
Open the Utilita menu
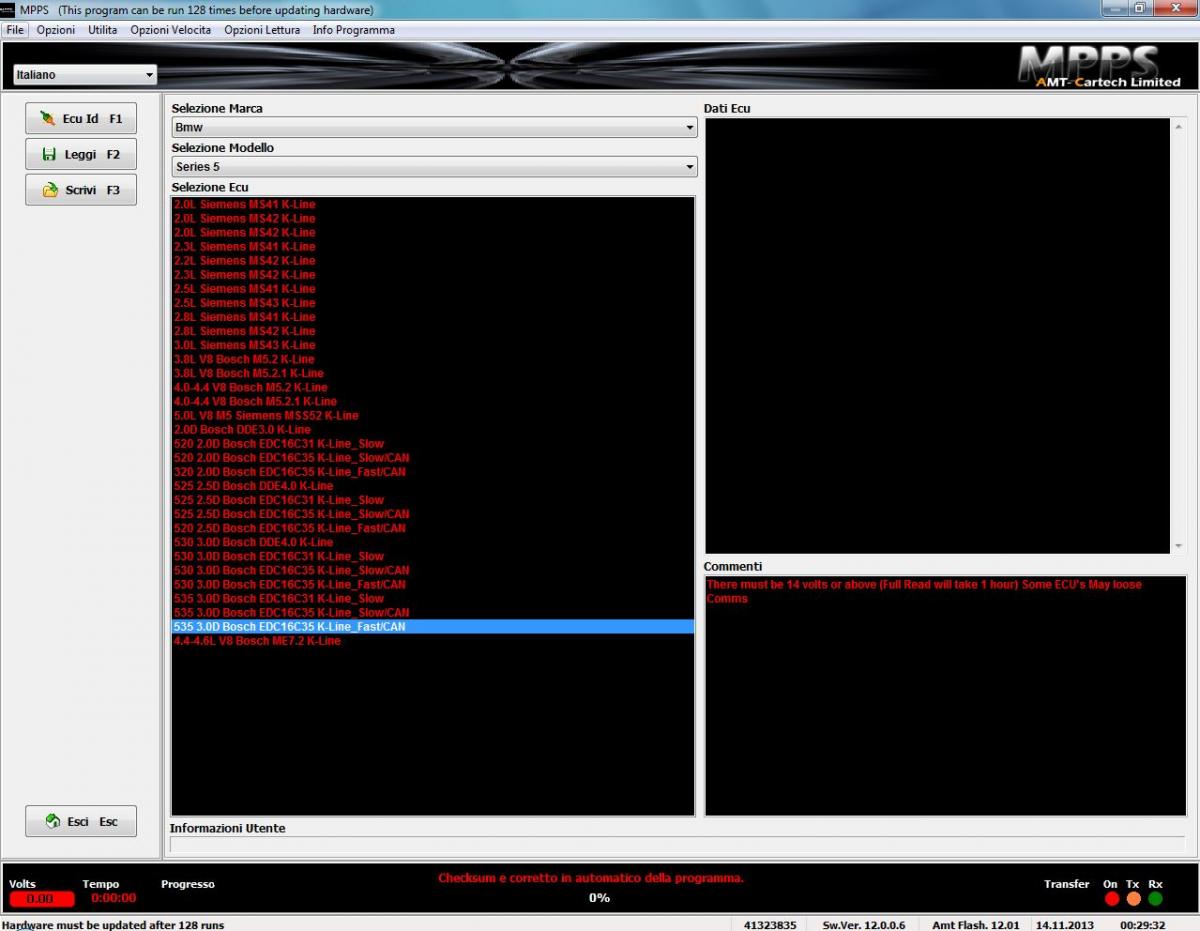tap(102, 30)
